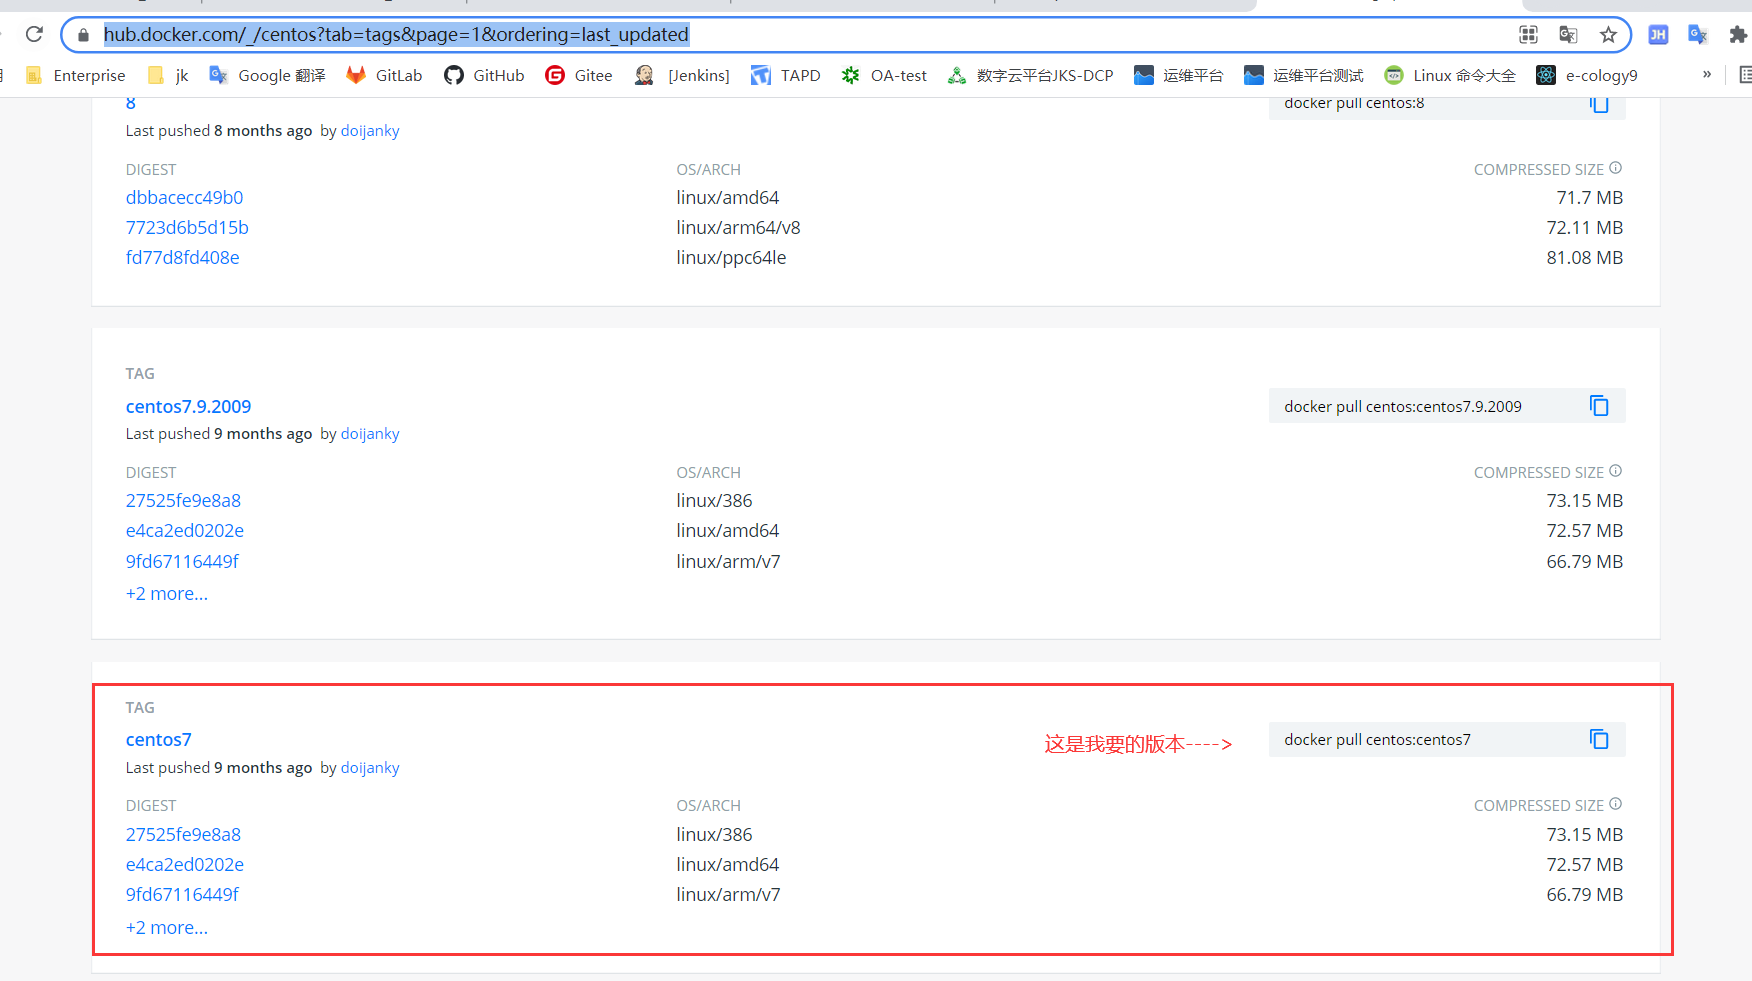Expand +2 more digests under centos7
The height and width of the screenshot is (981, 1752).
(x=167, y=928)
